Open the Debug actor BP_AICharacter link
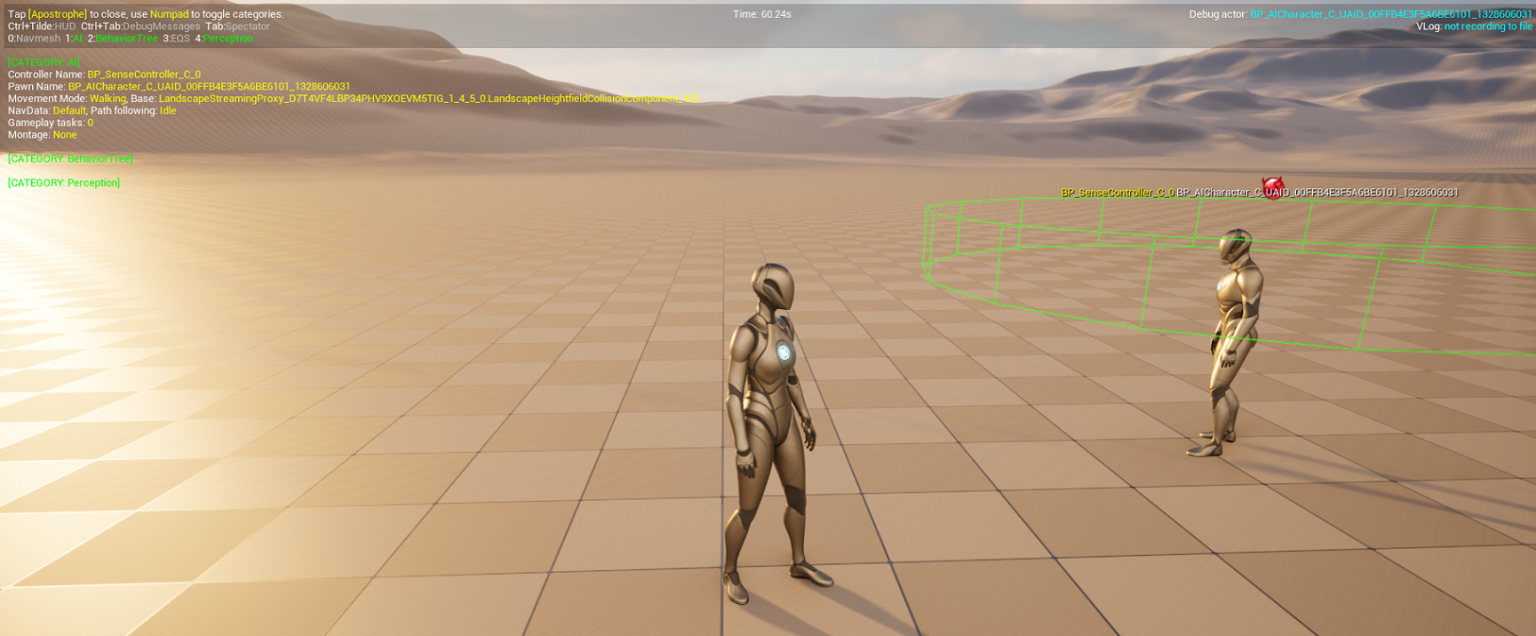Viewport: 1536px width, 636px height. click(1390, 15)
